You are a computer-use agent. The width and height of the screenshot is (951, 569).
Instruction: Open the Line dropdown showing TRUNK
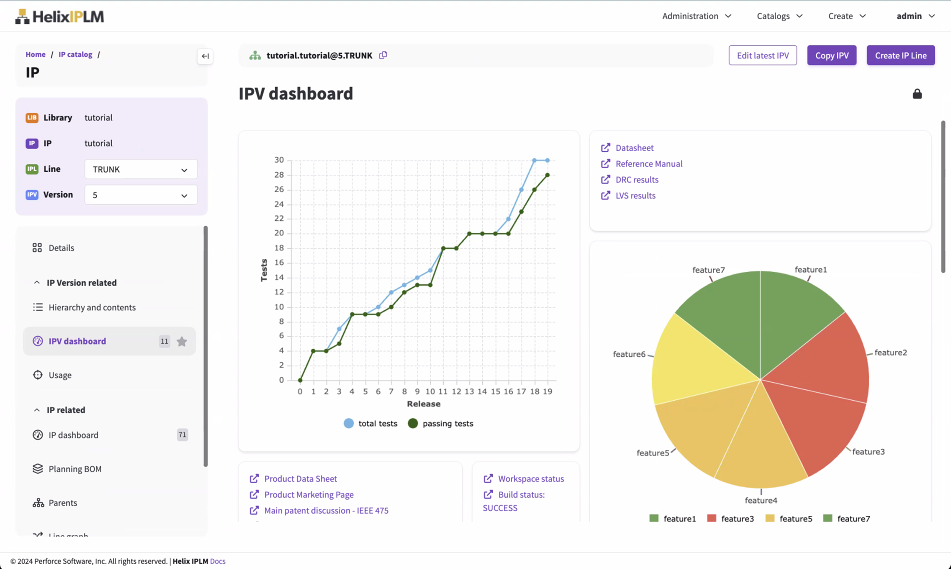[140, 170]
